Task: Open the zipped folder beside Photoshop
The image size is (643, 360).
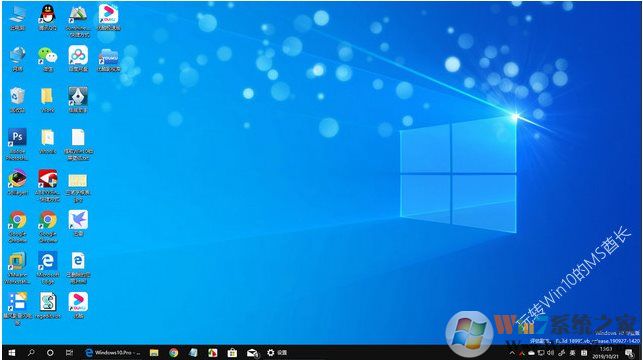Action: tap(48, 141)
